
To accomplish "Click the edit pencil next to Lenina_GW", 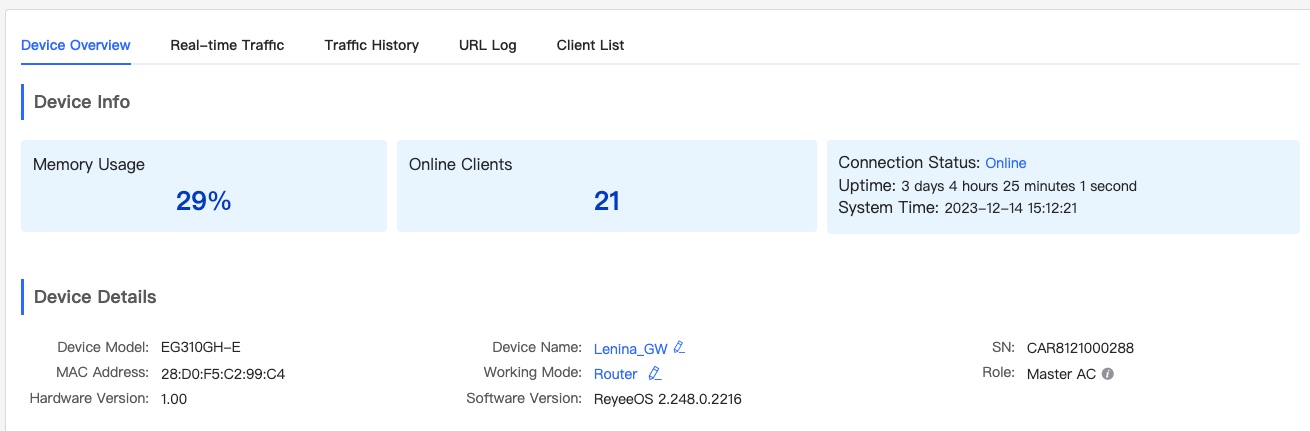I will tap(679, 348).
